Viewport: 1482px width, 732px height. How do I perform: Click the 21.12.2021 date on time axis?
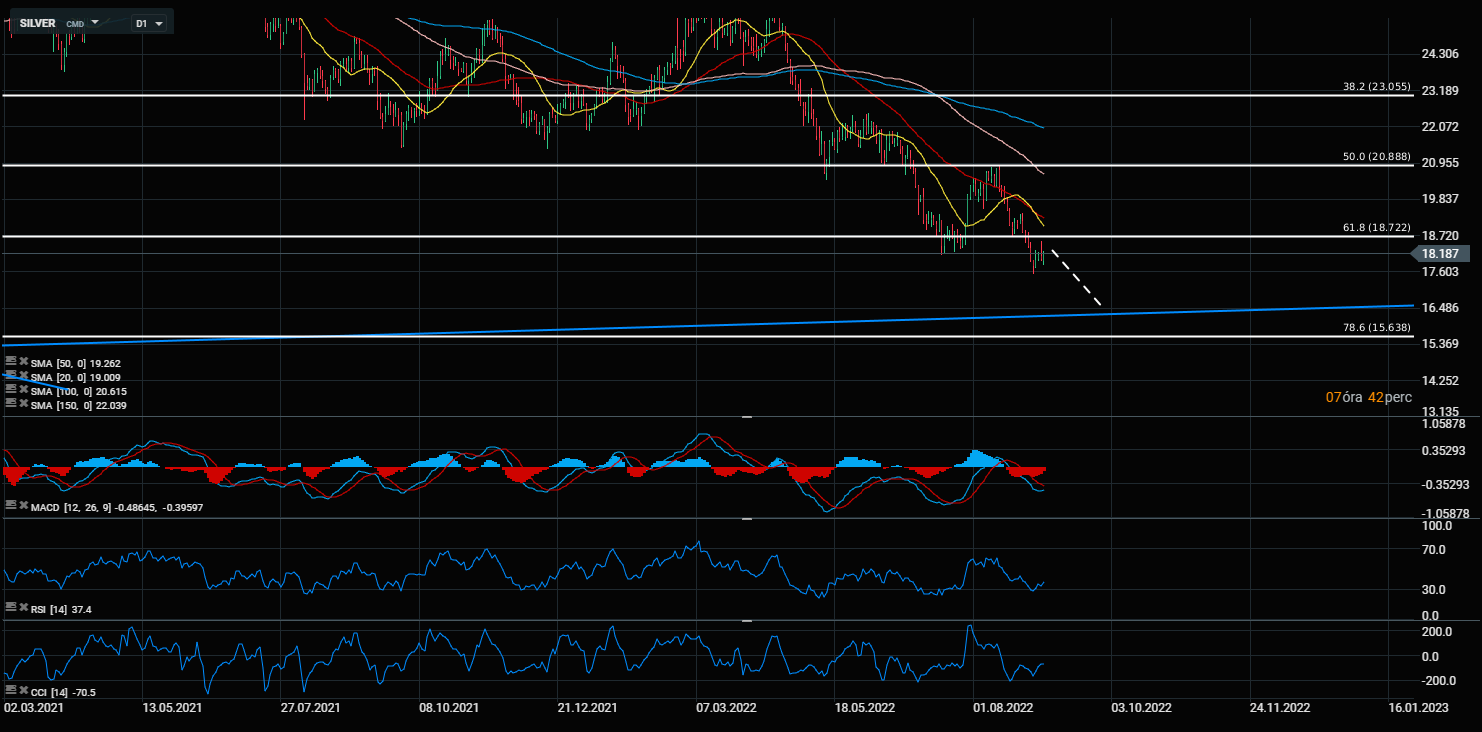(588, 708)
